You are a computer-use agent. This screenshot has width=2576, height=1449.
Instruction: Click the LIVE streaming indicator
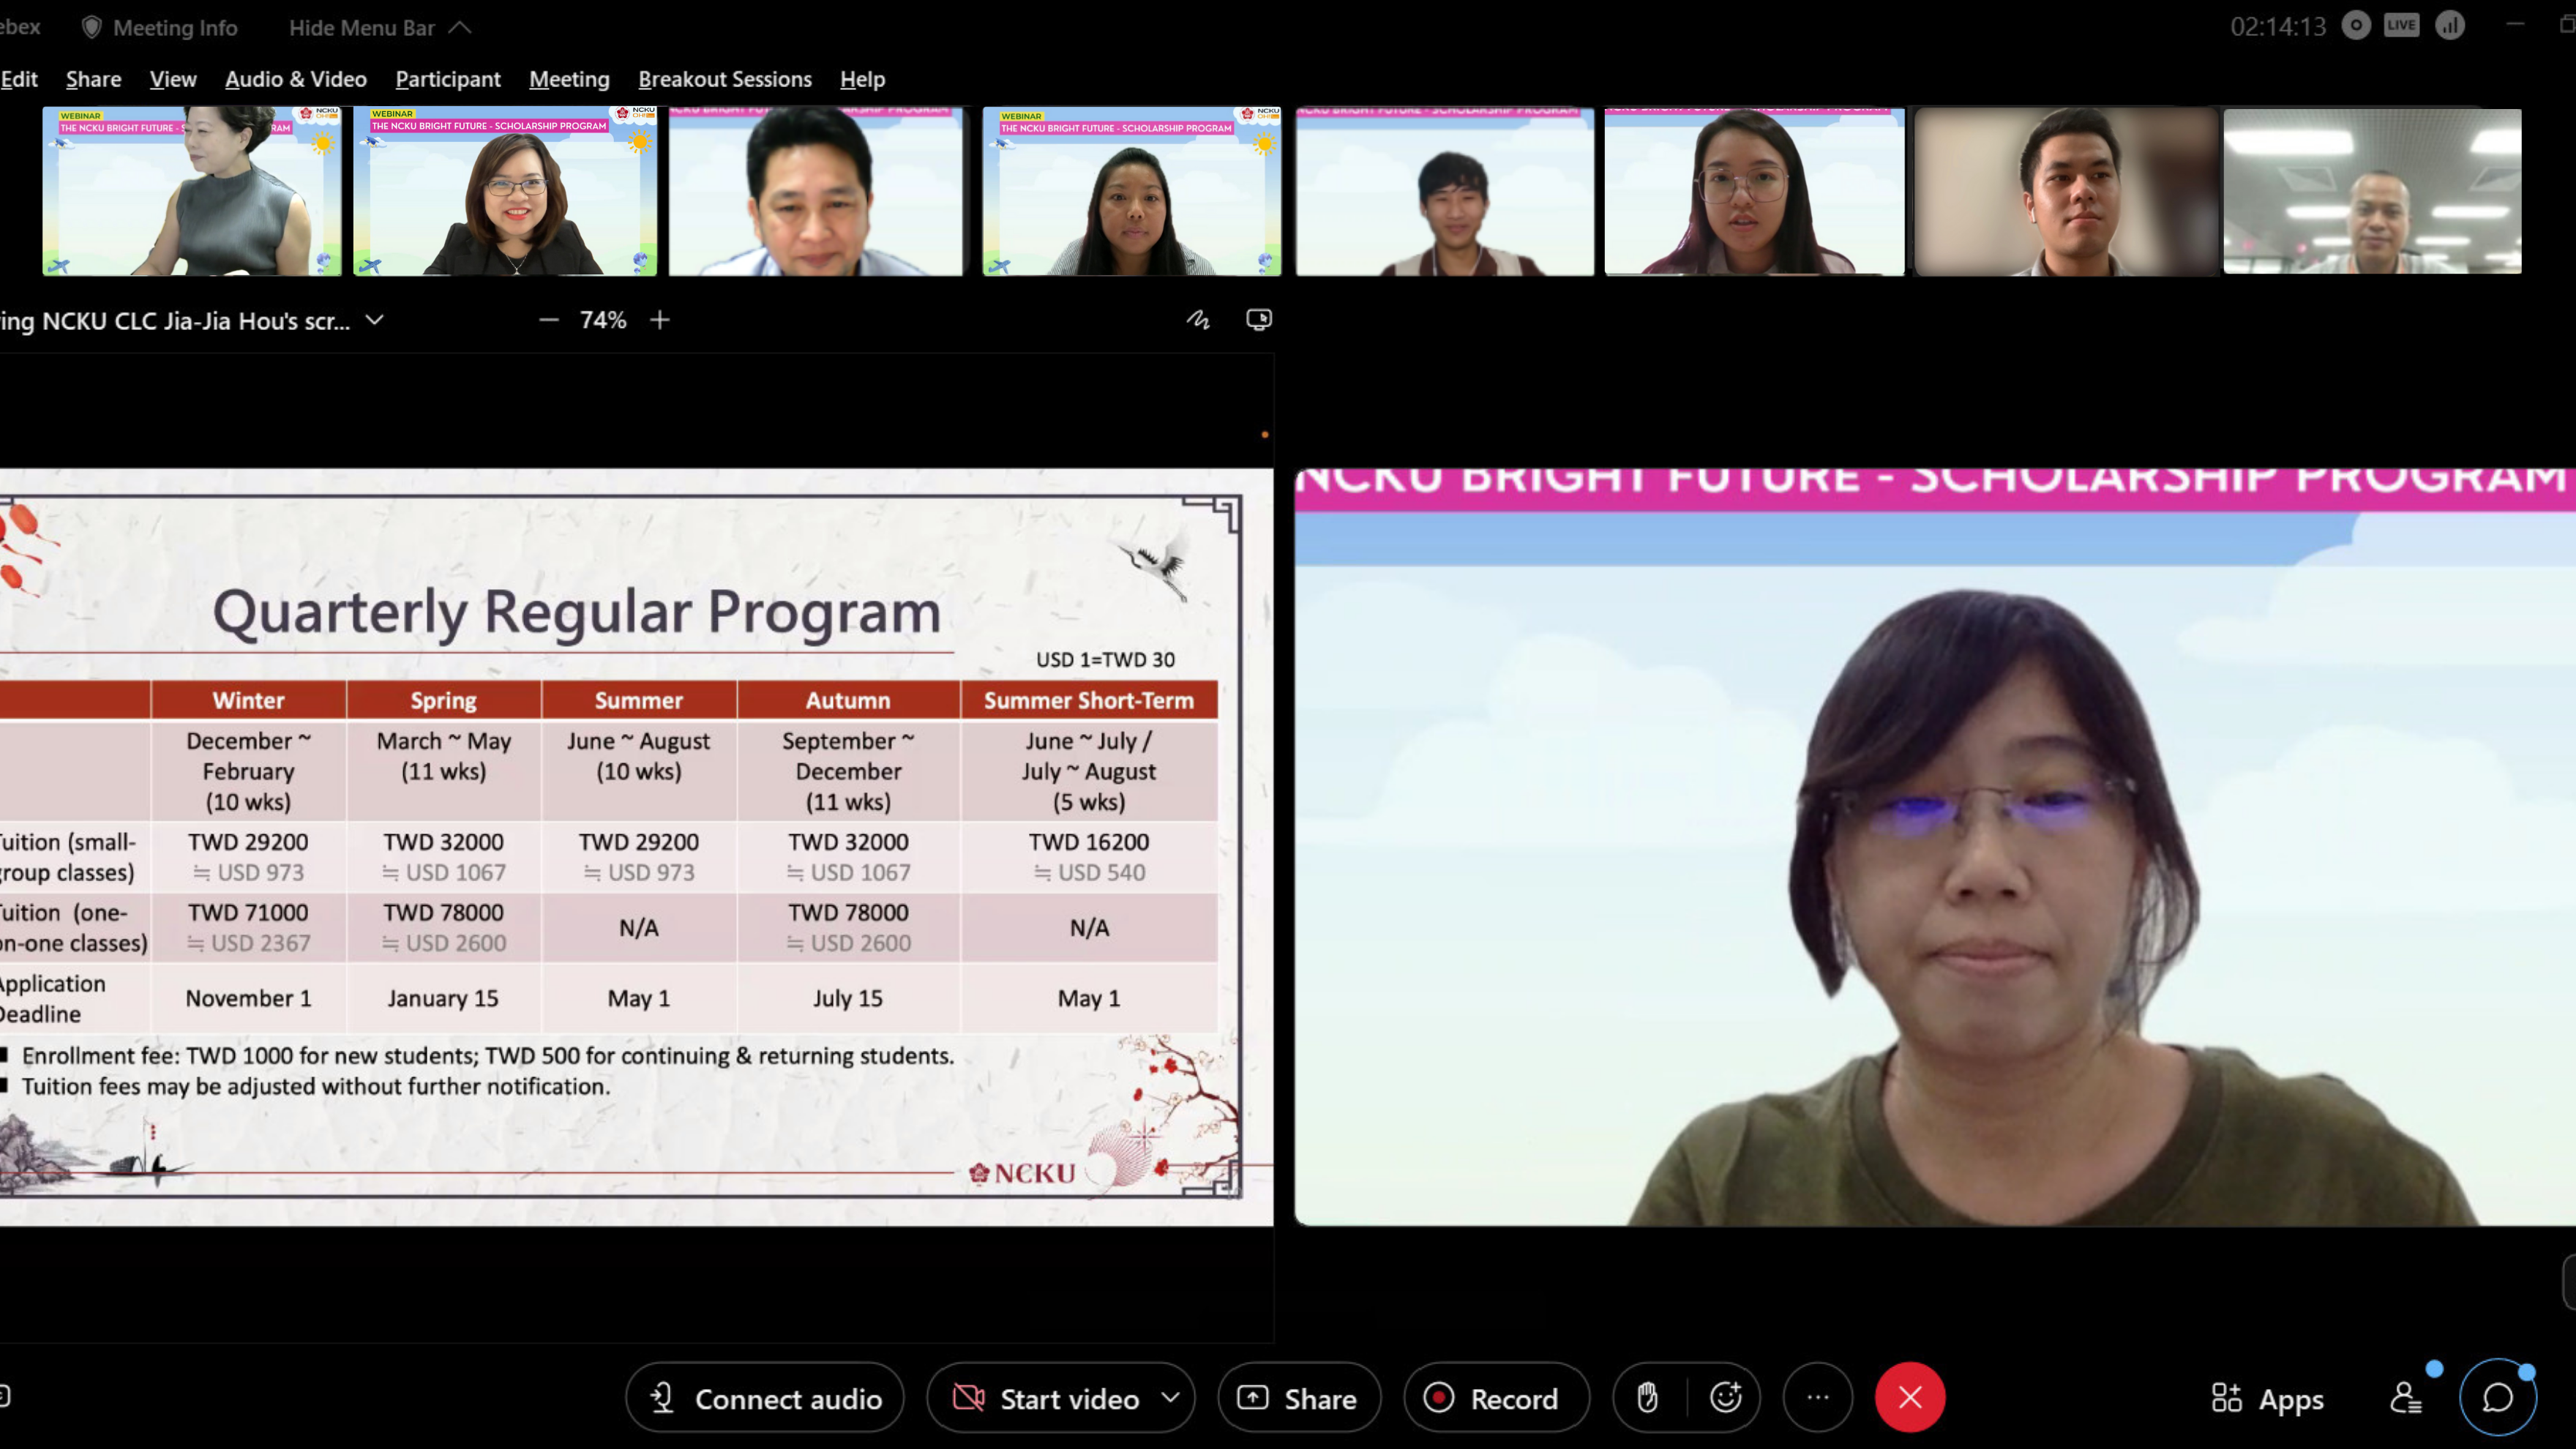point(2401,26)
